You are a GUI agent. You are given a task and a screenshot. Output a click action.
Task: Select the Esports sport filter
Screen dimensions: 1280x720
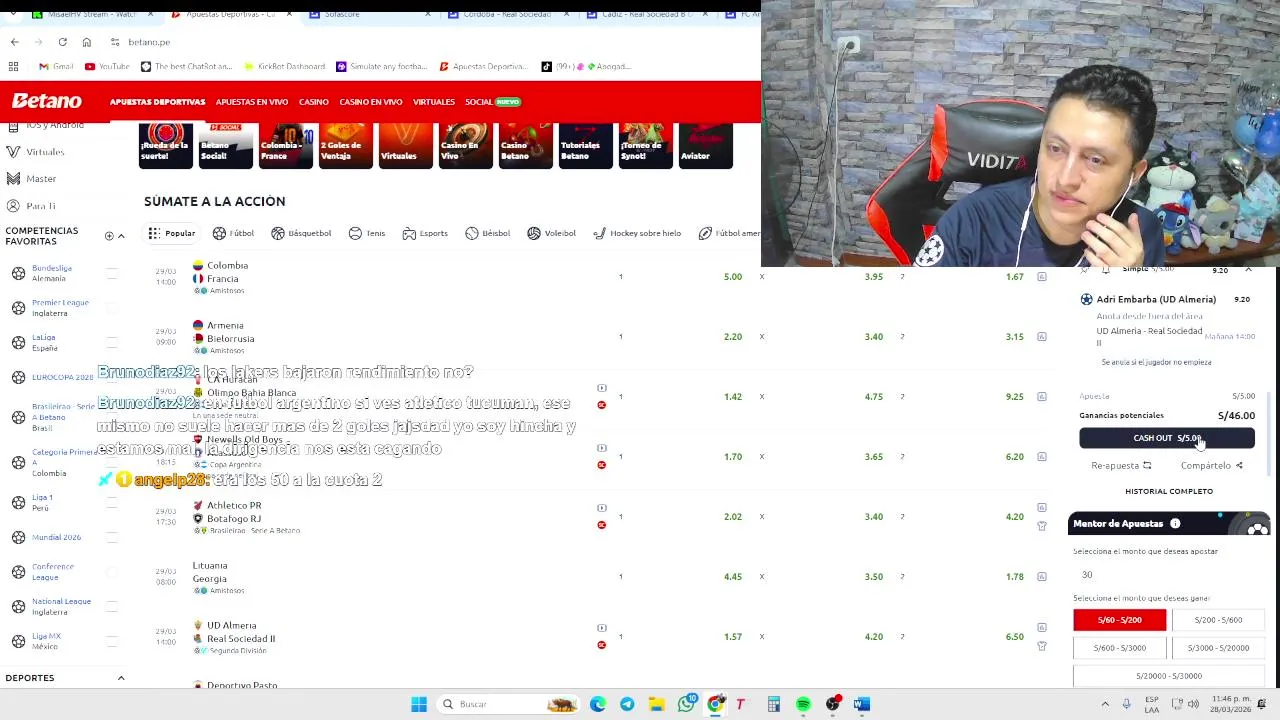pyautogui.click(x=425, y=233)
